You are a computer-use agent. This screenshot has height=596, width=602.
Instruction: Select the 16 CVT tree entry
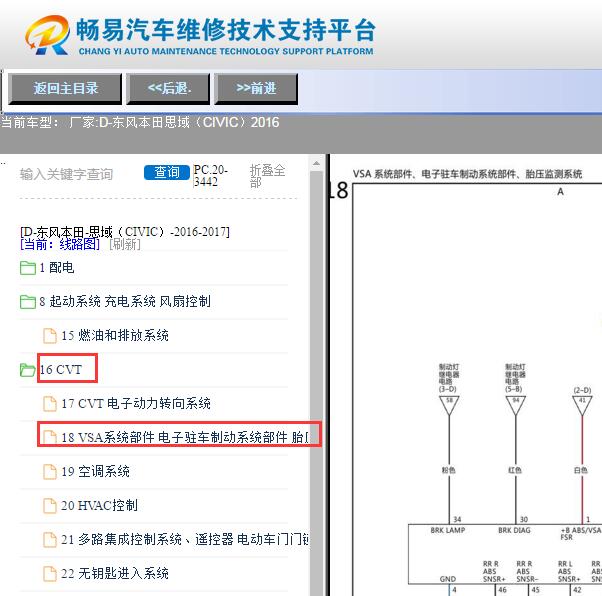tap(61, 370)
